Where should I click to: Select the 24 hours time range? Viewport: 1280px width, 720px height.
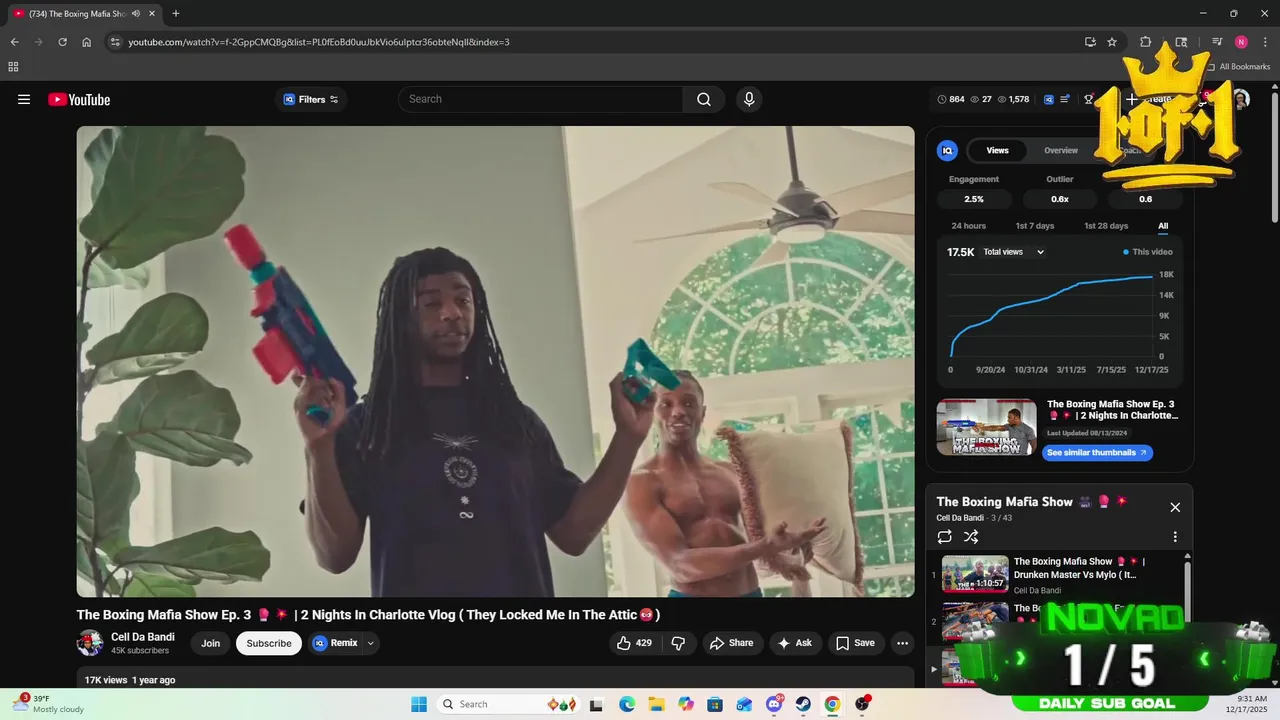tap(968, 226)
